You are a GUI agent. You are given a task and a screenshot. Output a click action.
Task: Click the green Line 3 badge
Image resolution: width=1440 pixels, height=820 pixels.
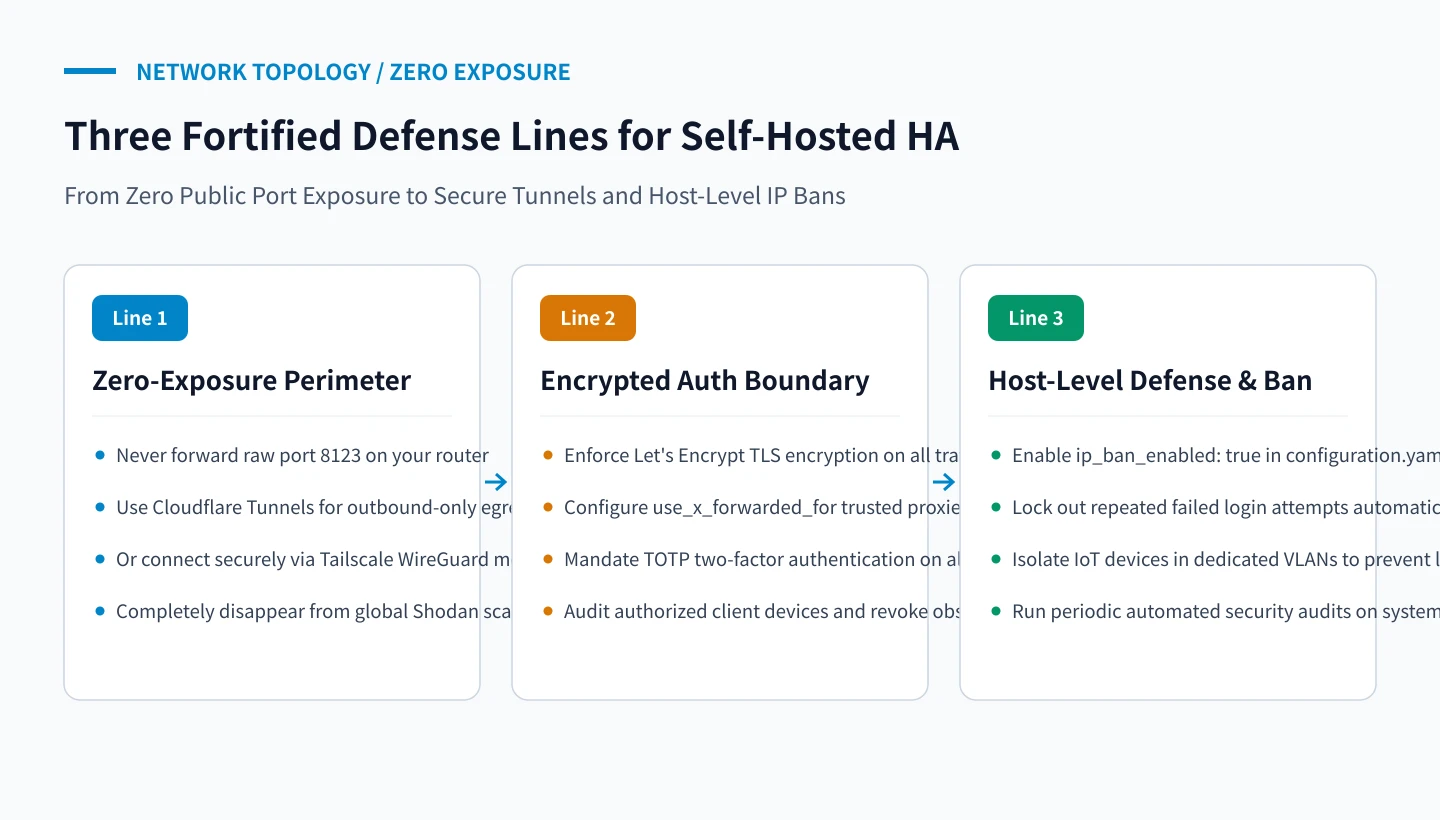pyautogui.click(x=1036, y=318)
